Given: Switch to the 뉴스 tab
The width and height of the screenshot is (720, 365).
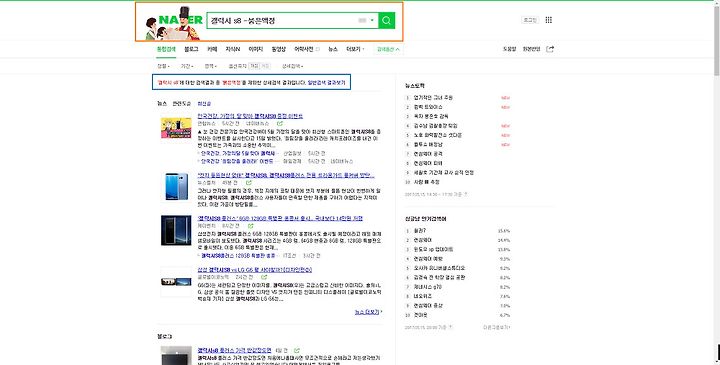Looking at the screenshot, I should pyautogui.click(x=333, y=49).
